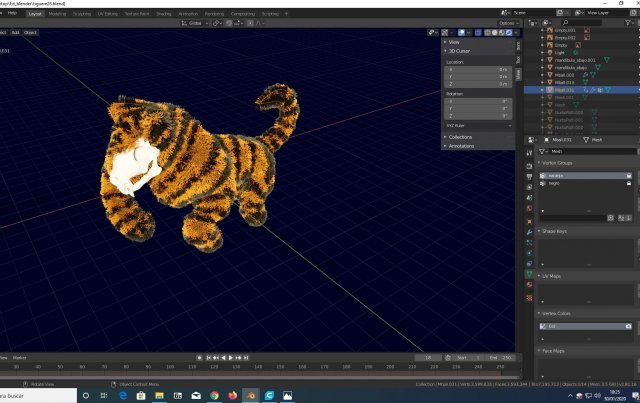Jump to the timeline end frame
640x403 pixels.
[x=246, y=358]
